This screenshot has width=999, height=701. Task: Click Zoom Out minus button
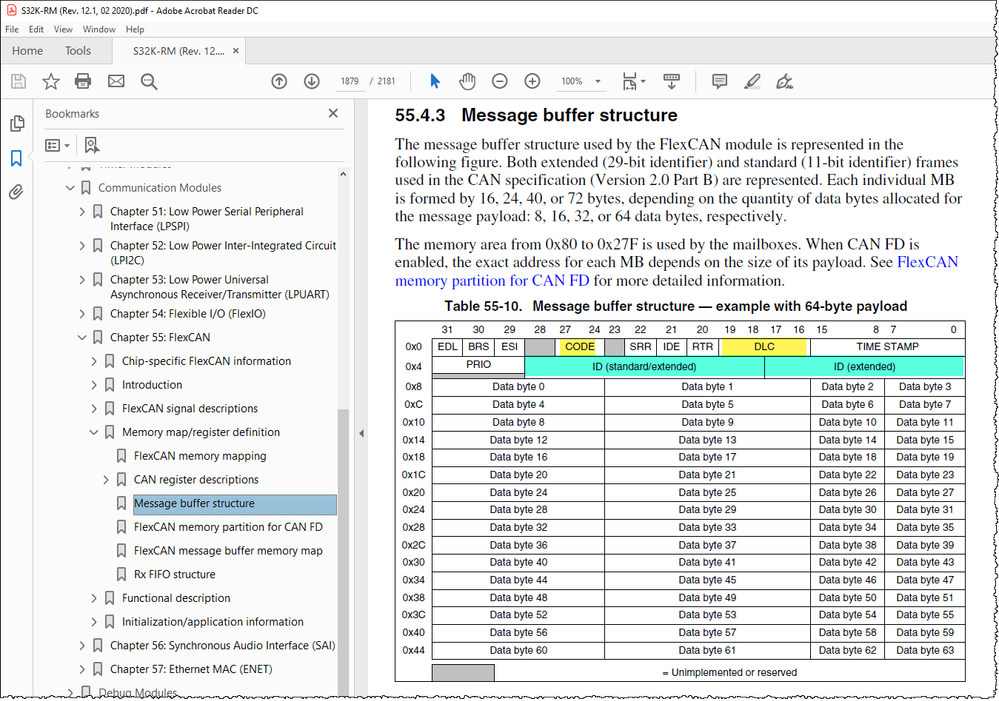pos(499,81)
